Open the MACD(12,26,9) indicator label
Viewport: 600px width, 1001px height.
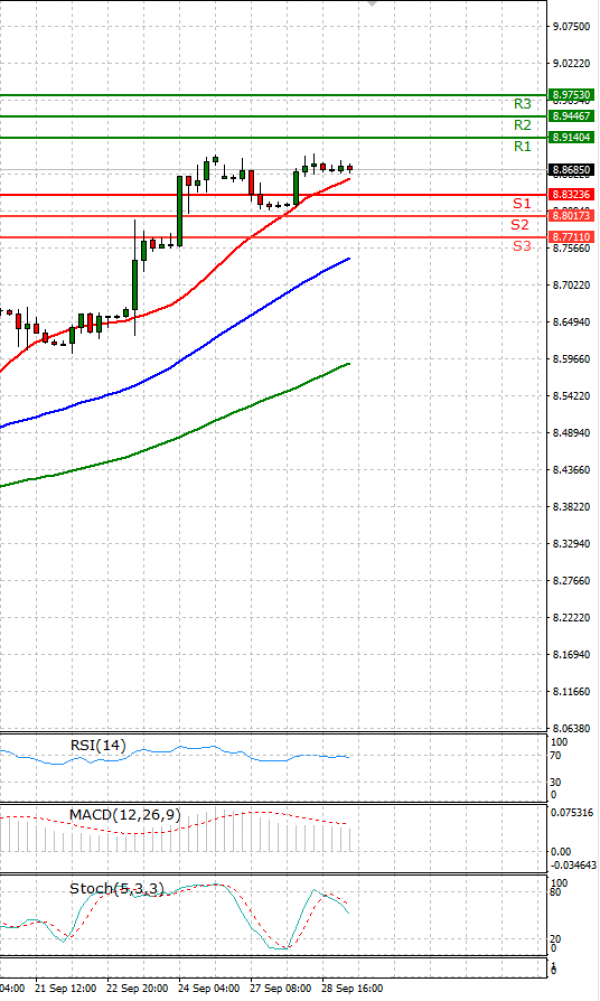tap(125, 815)
